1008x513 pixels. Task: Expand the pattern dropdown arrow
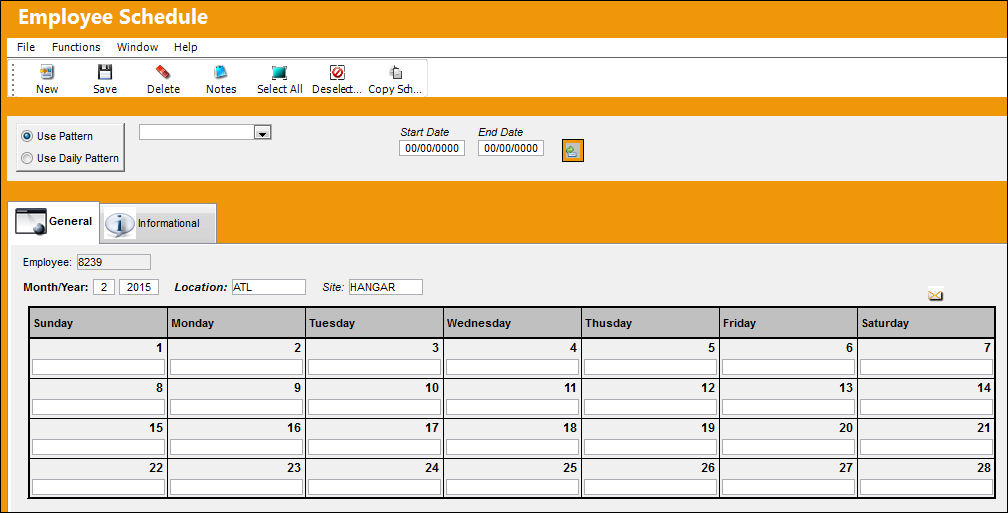(262, 132)
